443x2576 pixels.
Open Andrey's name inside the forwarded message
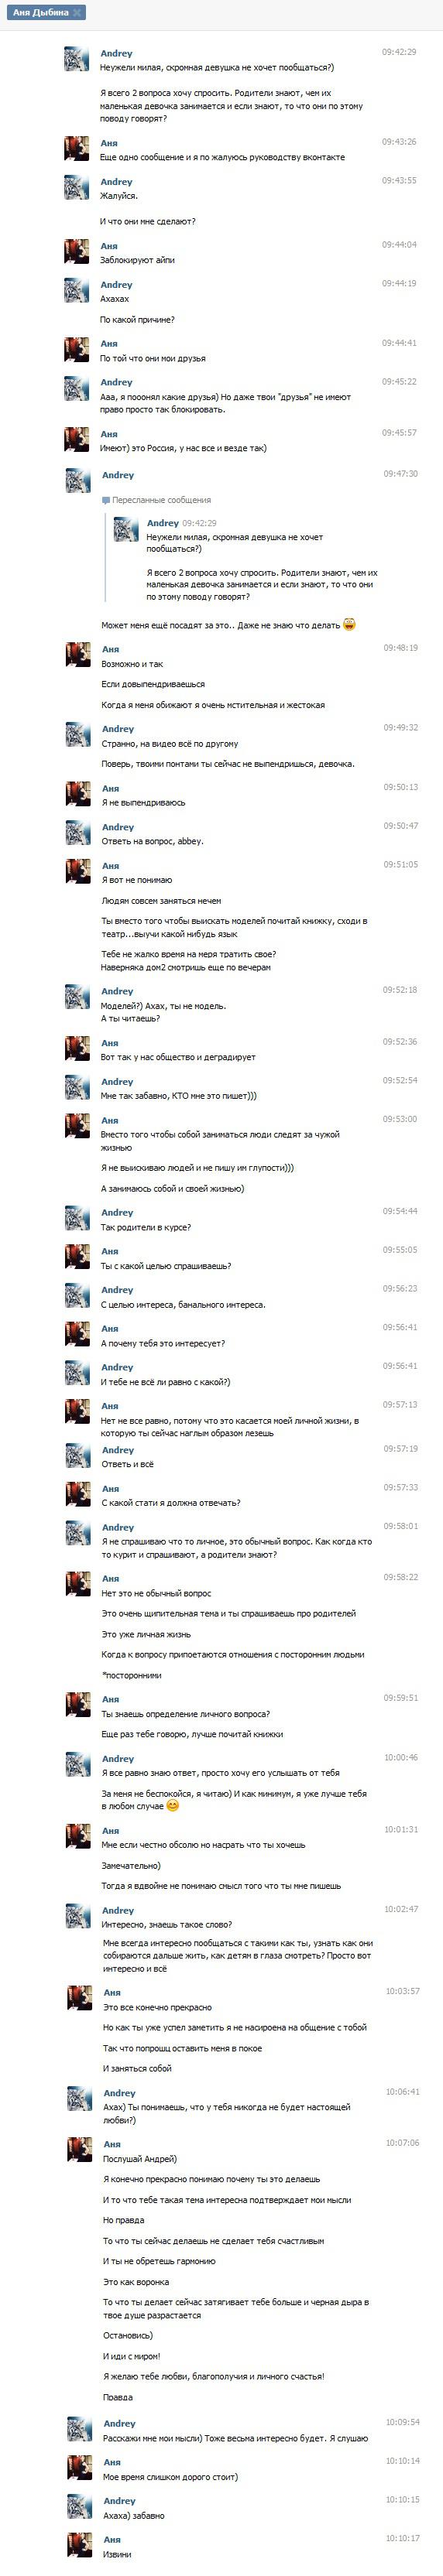(x=162, y=523)
